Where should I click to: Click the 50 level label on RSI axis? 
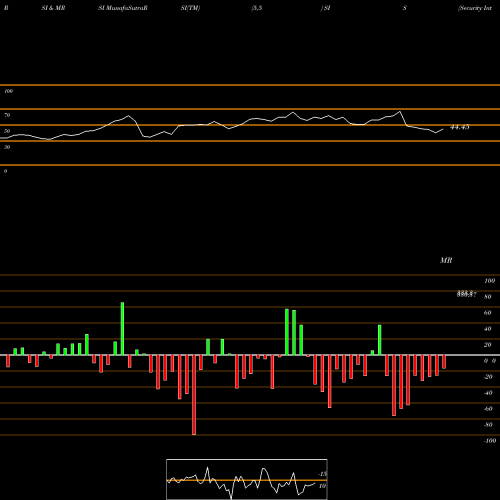pyautogui.click(x=7, y=131)
